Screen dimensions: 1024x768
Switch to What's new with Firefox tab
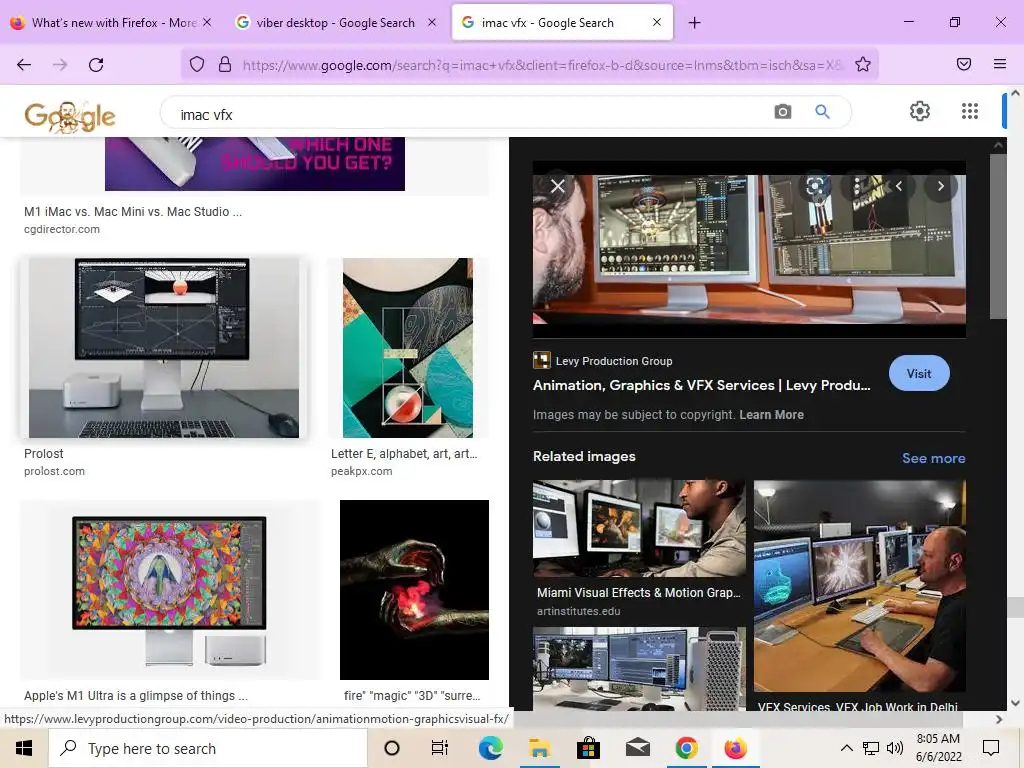[111, 23]
